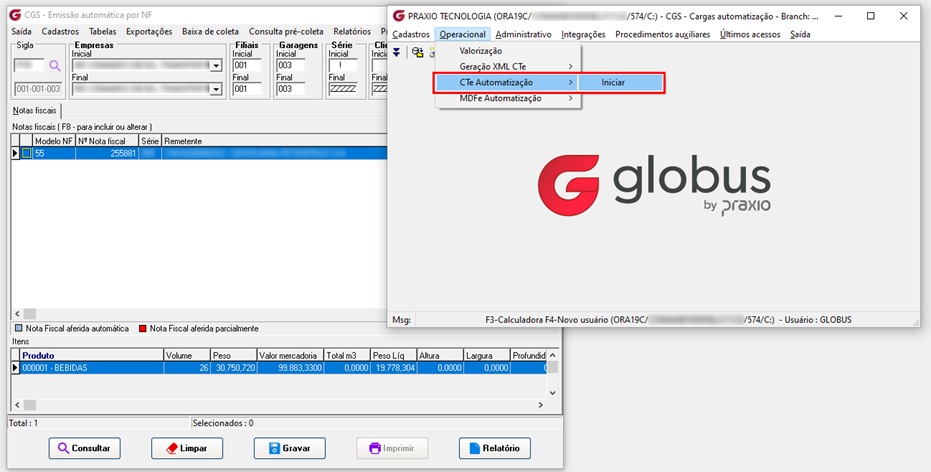Click the Limpar eraser button

point(187,448)
